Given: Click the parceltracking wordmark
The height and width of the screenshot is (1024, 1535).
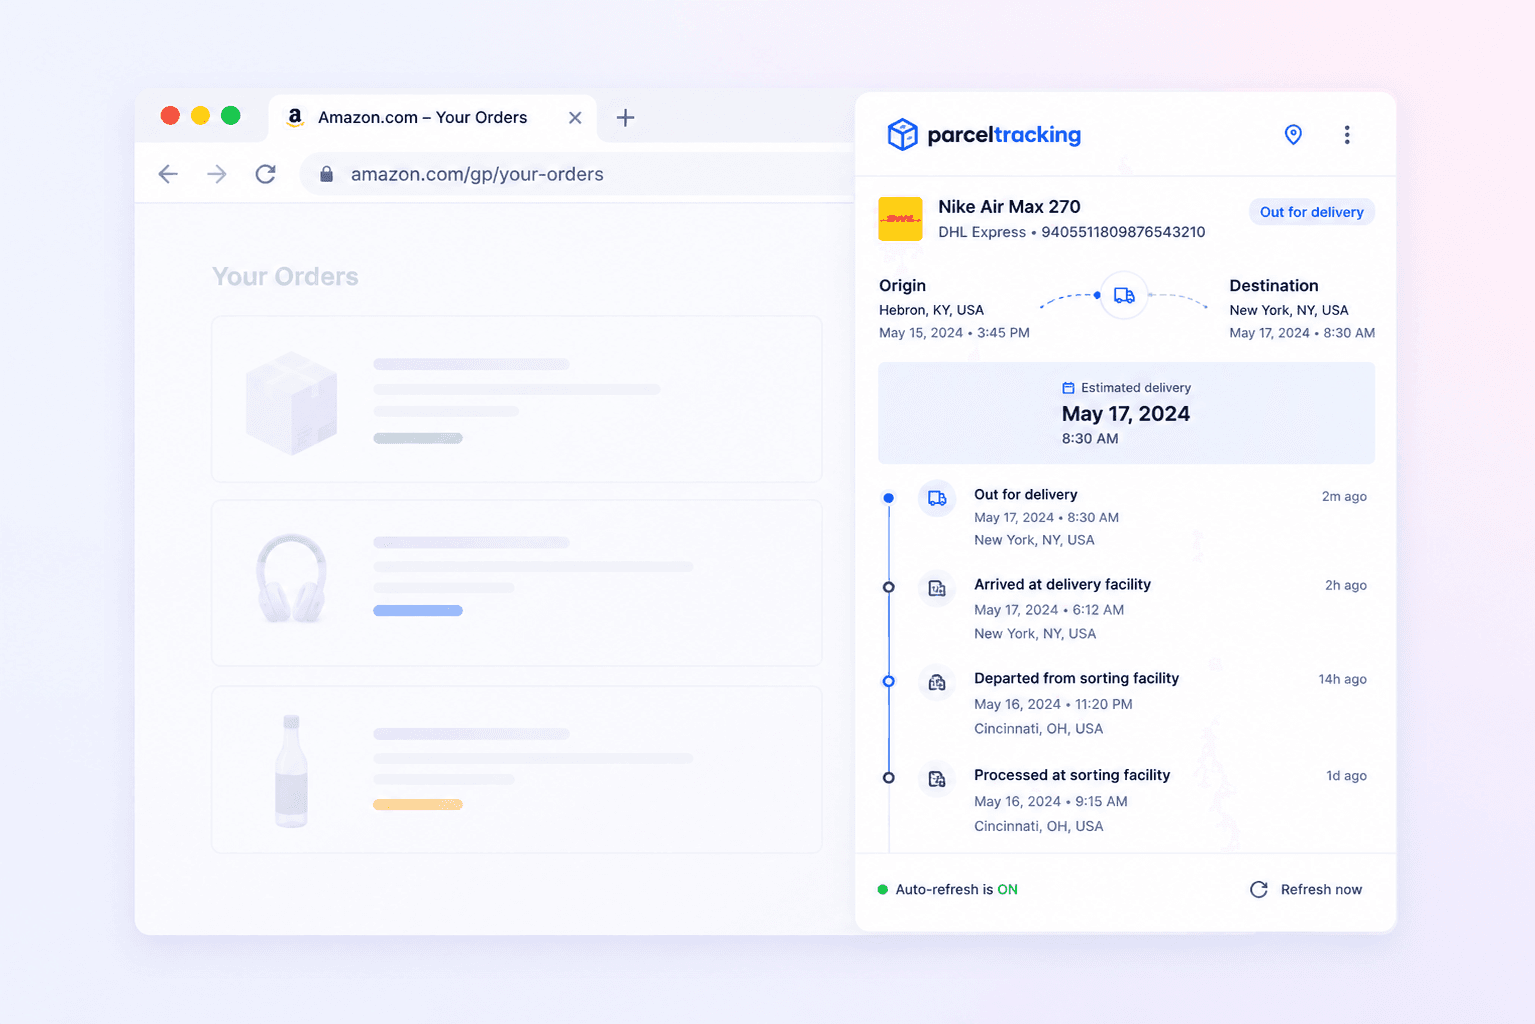Looking at the screenshot, I should pos(1004,135).
